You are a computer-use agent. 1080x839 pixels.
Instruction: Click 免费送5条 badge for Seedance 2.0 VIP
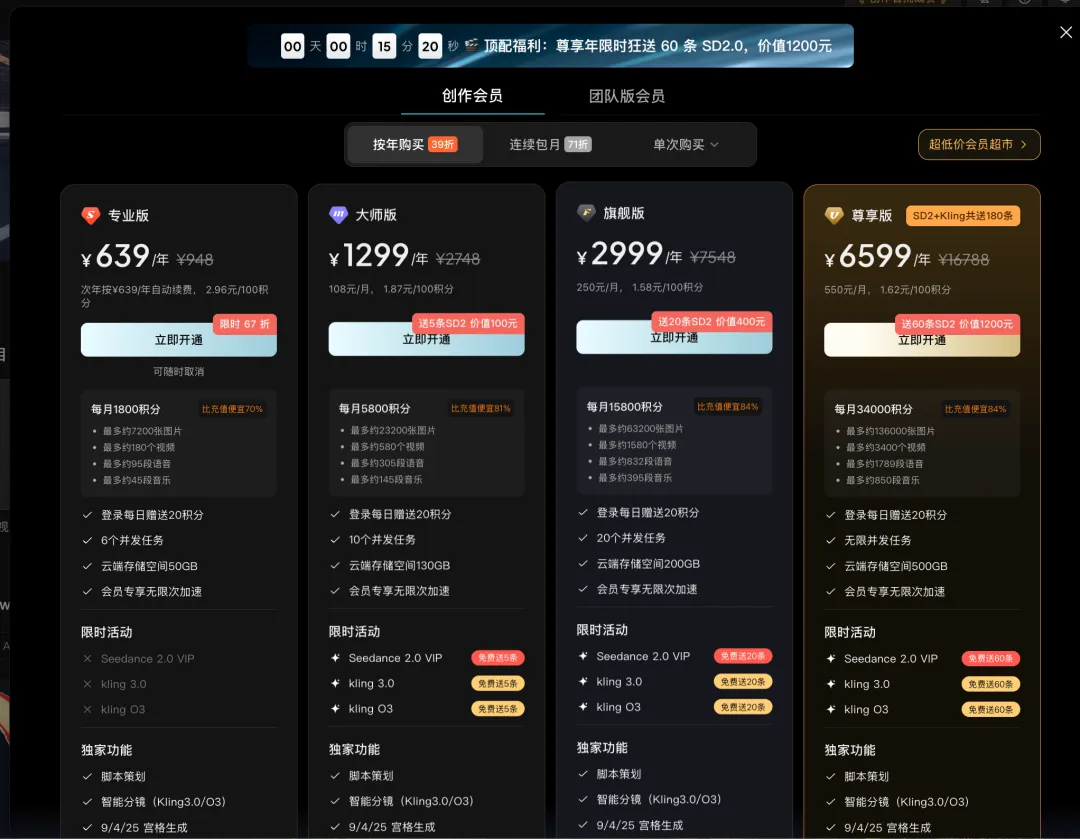tap(497, 658)
